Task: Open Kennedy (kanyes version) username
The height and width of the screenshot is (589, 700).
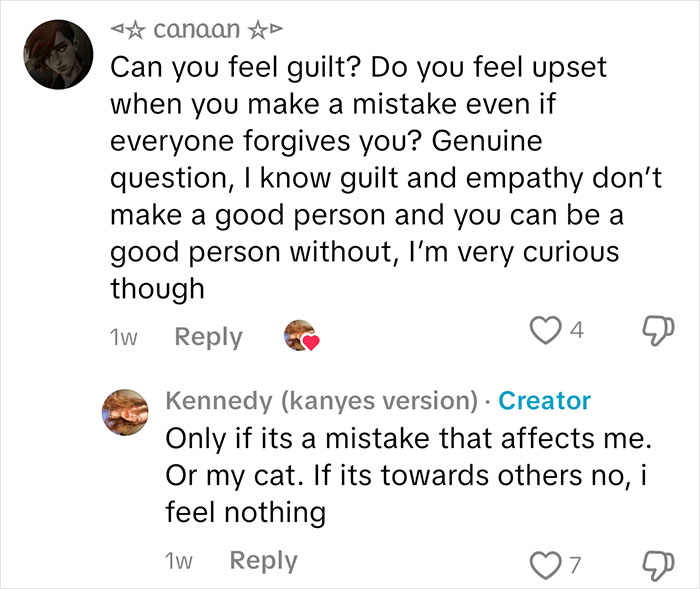Action: point(321,401)
